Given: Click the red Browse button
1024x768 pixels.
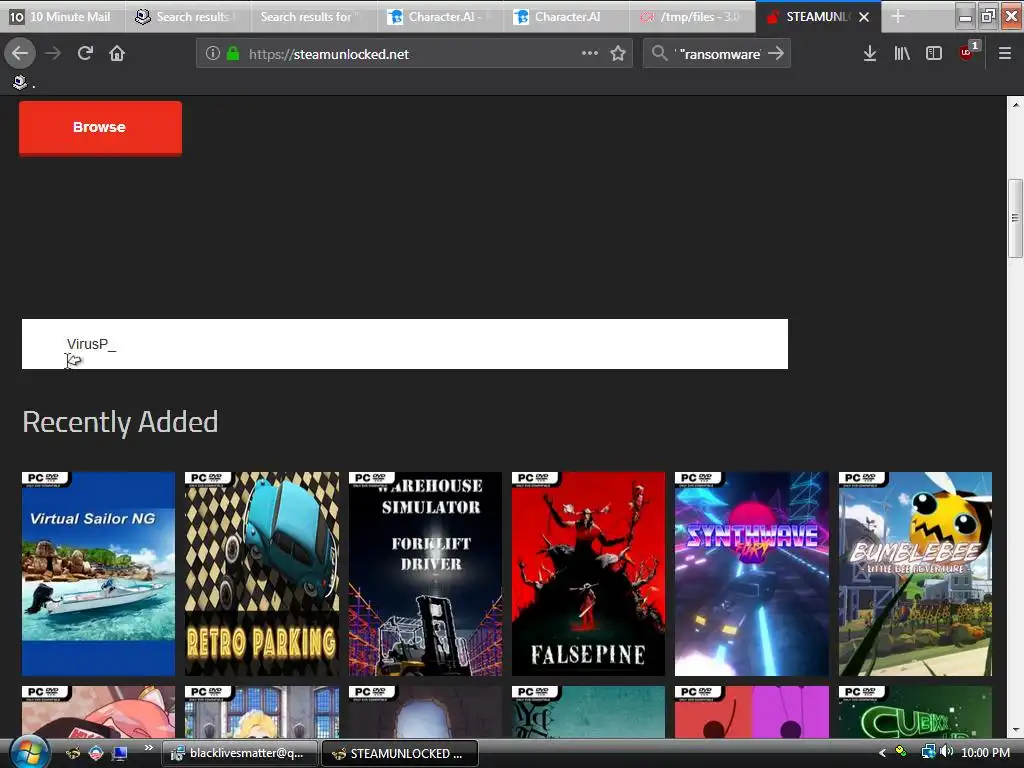Looking at the screenshot, I should [100, 127].
